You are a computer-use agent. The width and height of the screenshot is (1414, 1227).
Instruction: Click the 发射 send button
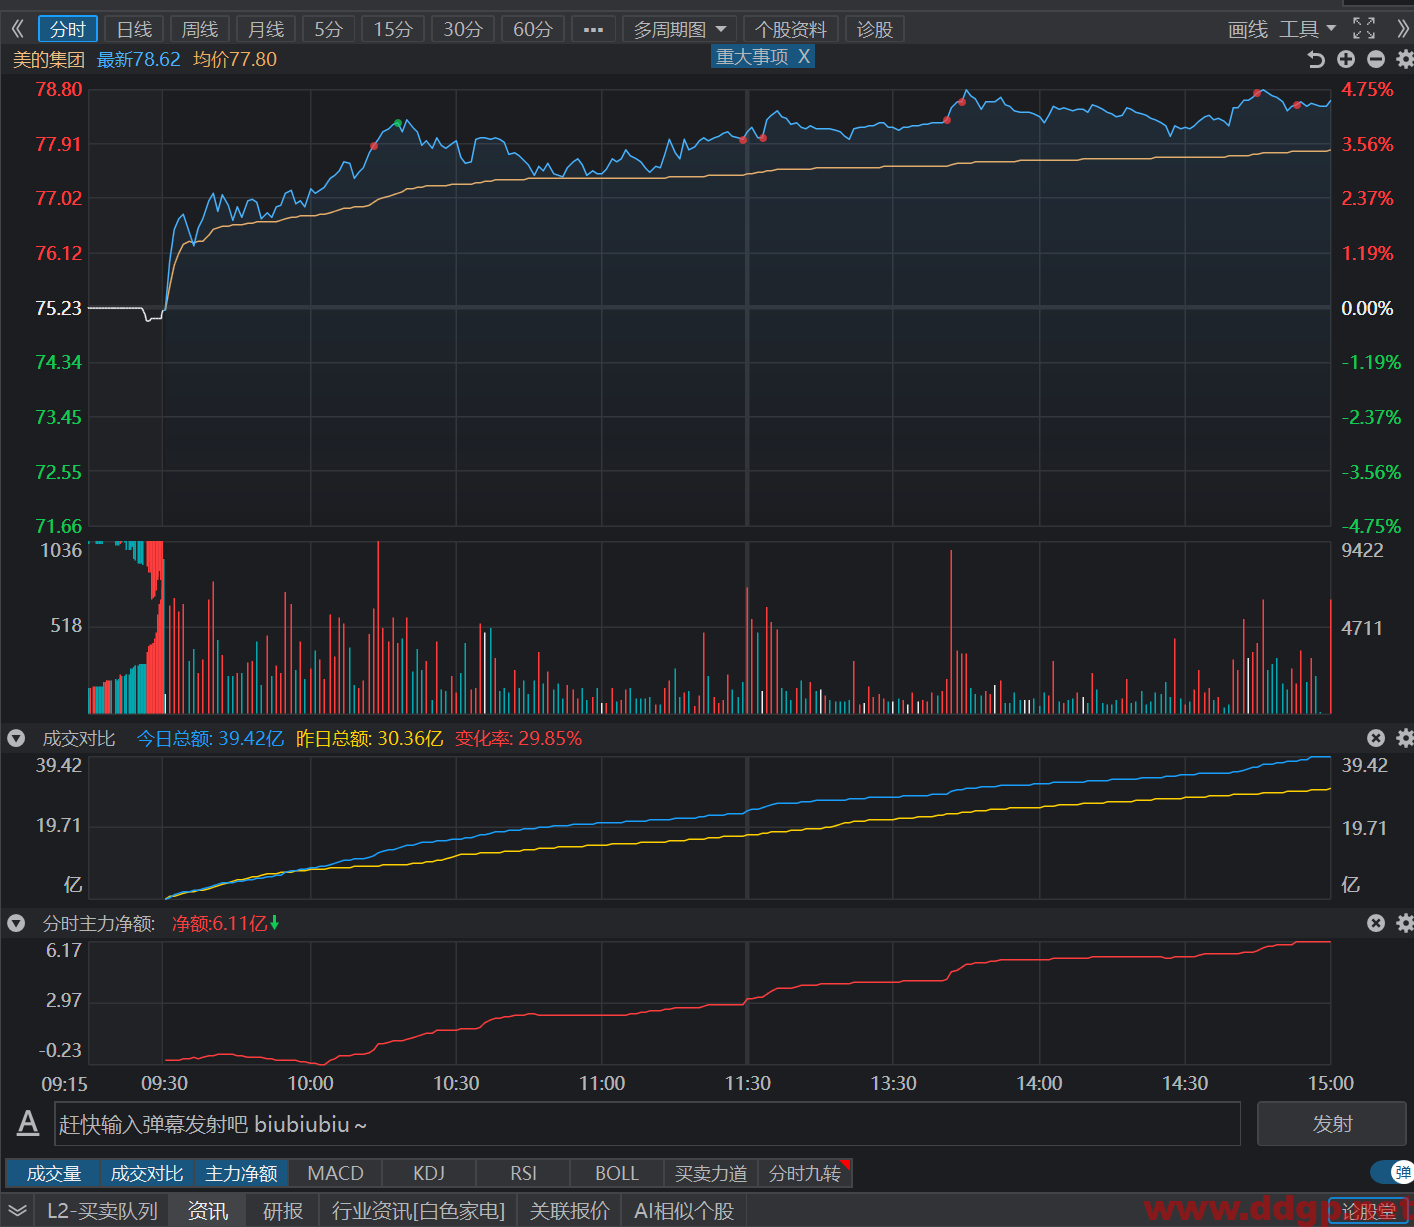pyautogui.click(x=1332, y=1124)
